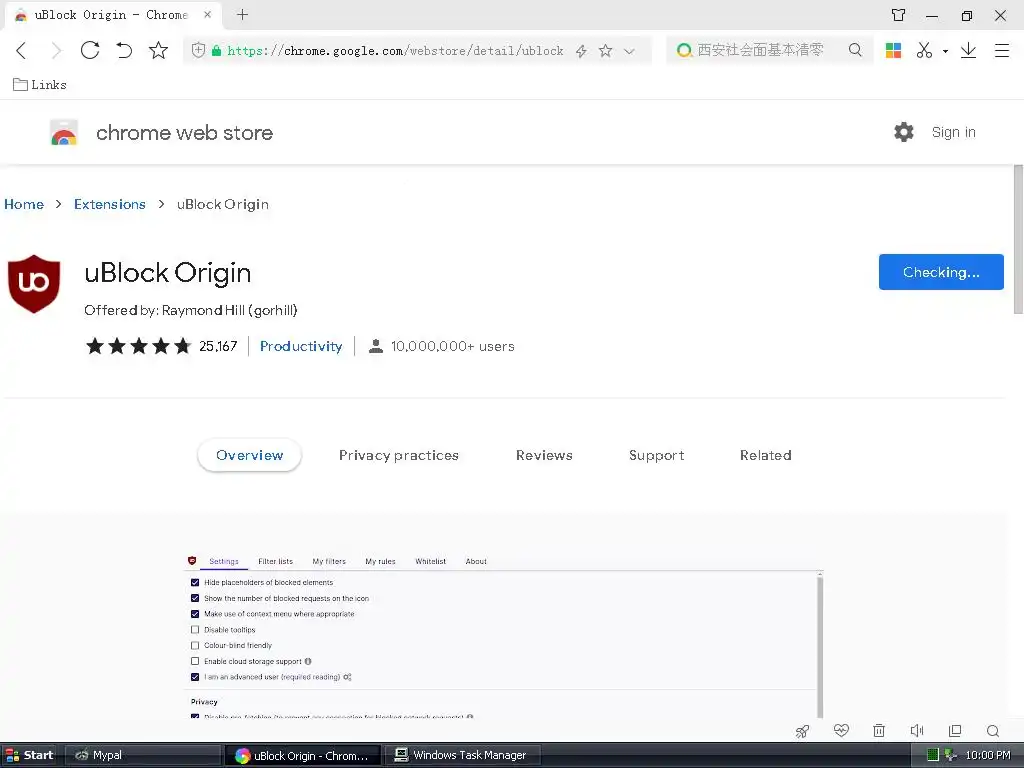Open the Productivity category link
The height and width of the screenshot is (768, 1024).
301,346
